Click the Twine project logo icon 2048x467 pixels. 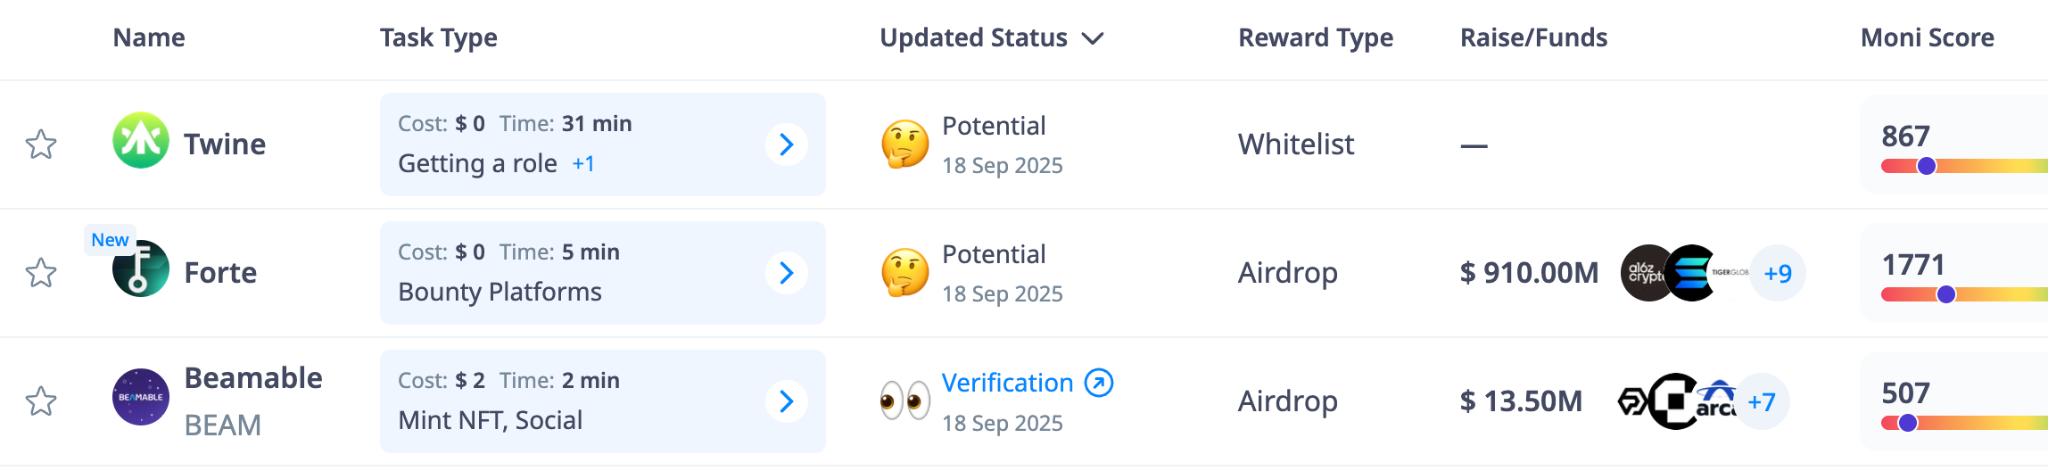tap(141, 141)
